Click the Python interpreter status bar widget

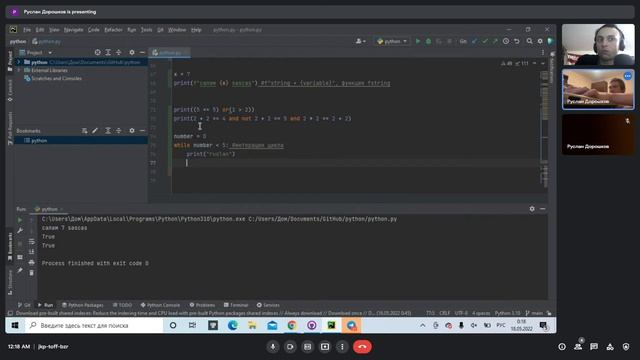(x=507, y=313)
